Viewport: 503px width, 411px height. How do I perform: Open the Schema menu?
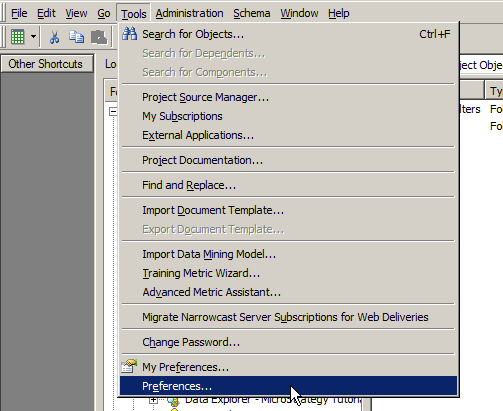[x=252, y=13]
